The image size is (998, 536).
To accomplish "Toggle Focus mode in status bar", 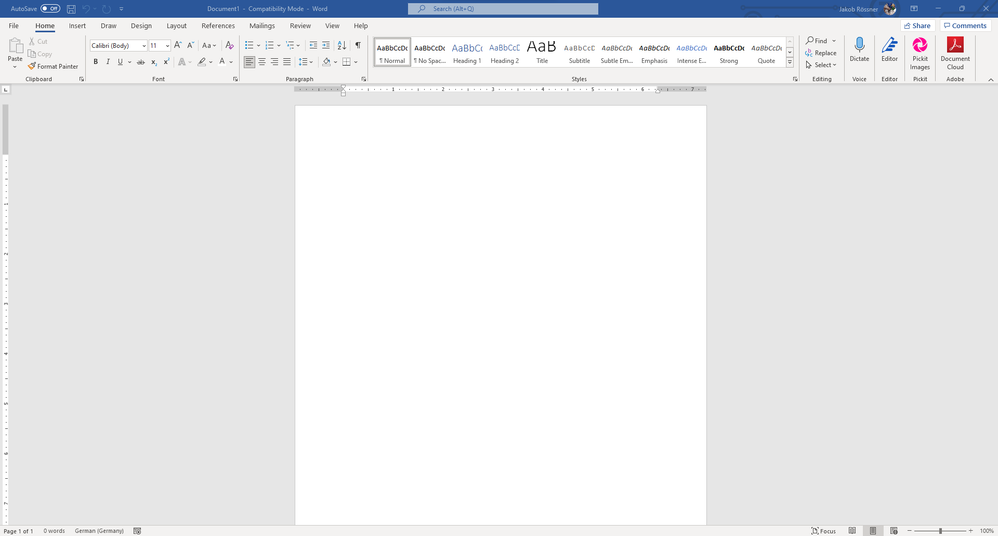I will (823, 531).
